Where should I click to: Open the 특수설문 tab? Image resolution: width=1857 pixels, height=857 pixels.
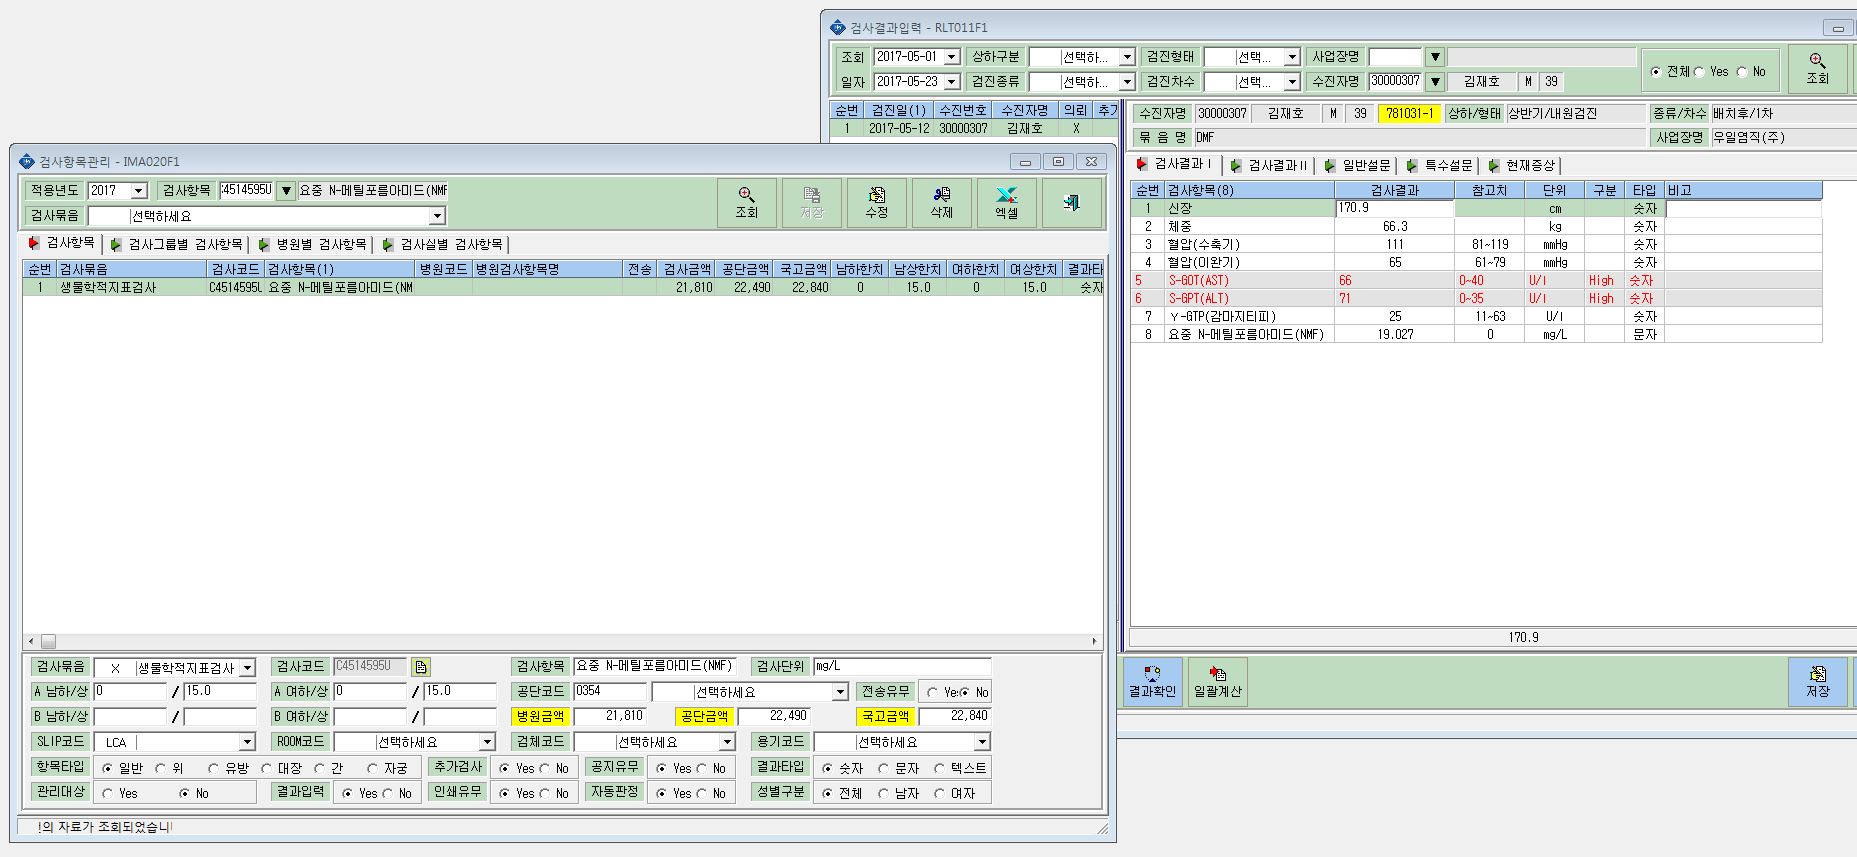click(1439, 165)
